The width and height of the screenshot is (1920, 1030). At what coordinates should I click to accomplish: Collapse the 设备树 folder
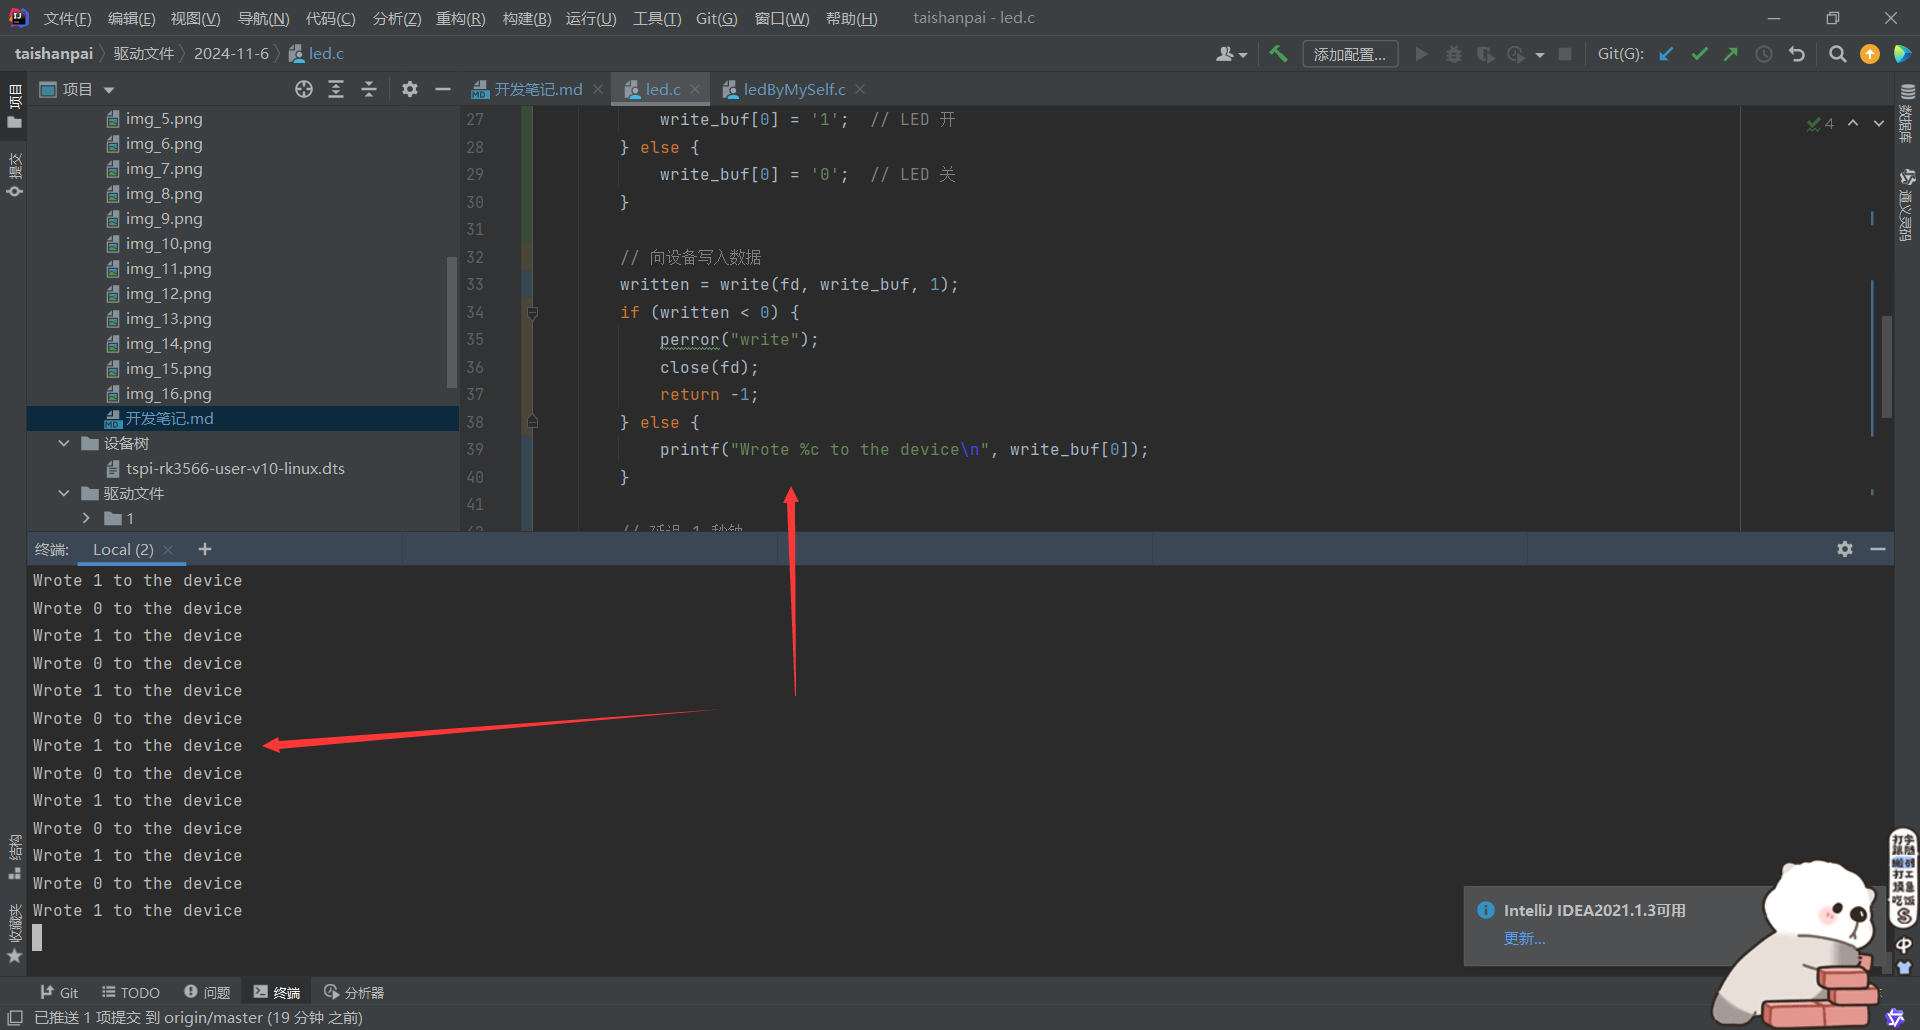pyautogui.click(x=64, y=443)
